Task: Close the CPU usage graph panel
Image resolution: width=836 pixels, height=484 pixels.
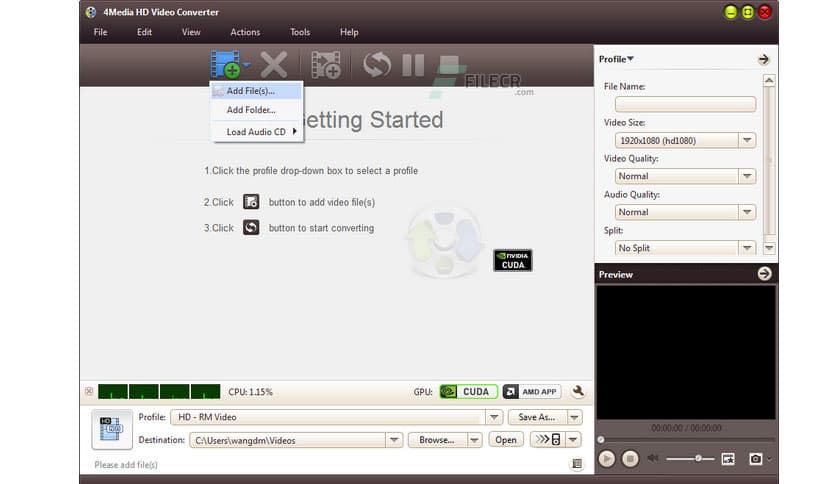Action: tap(89, 392)
